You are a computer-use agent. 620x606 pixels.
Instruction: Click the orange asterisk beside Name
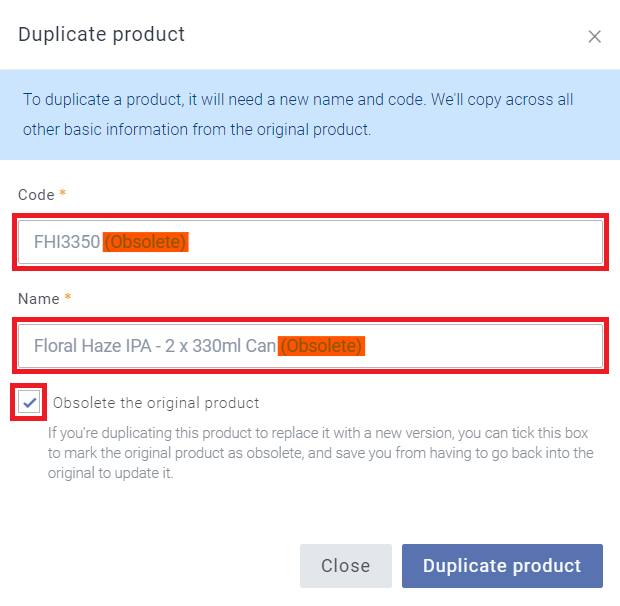(68, 297)
